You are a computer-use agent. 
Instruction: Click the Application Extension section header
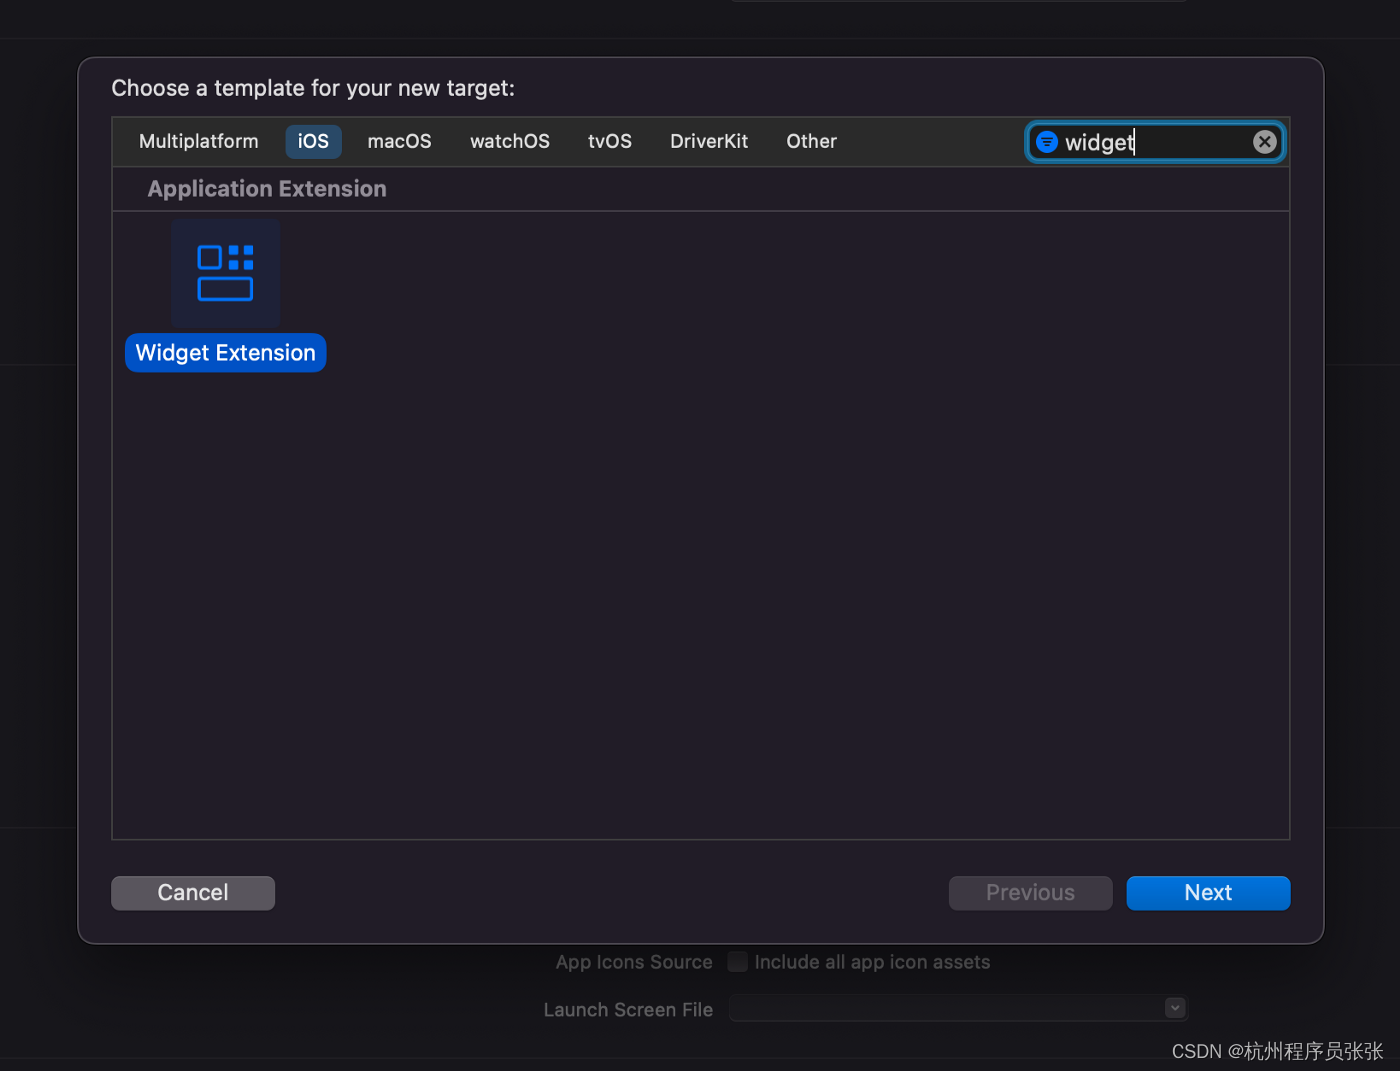pyautogui.click(x=266, y=188)
